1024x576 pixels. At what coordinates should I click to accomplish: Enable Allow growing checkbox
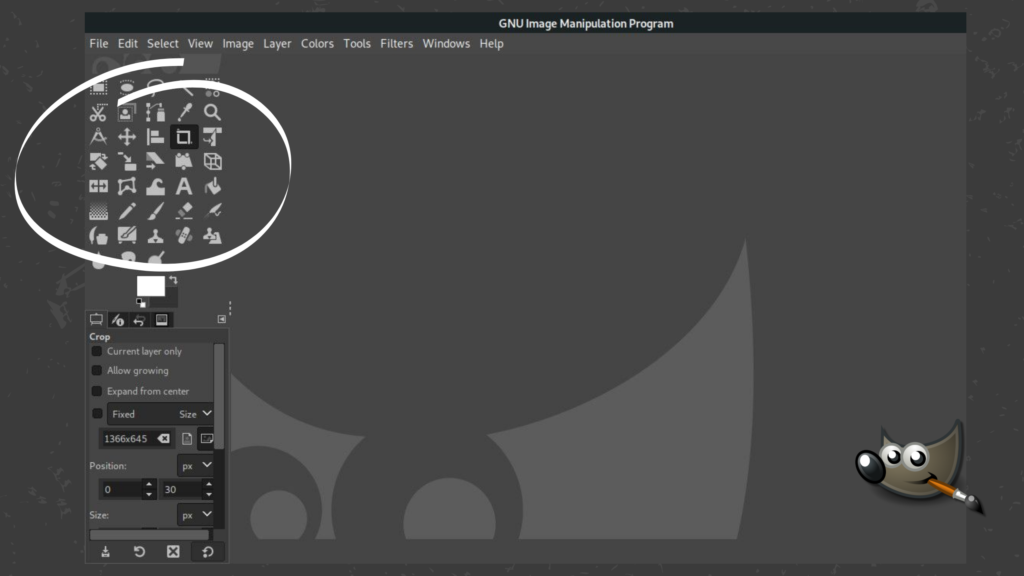(x=97, y=370)
